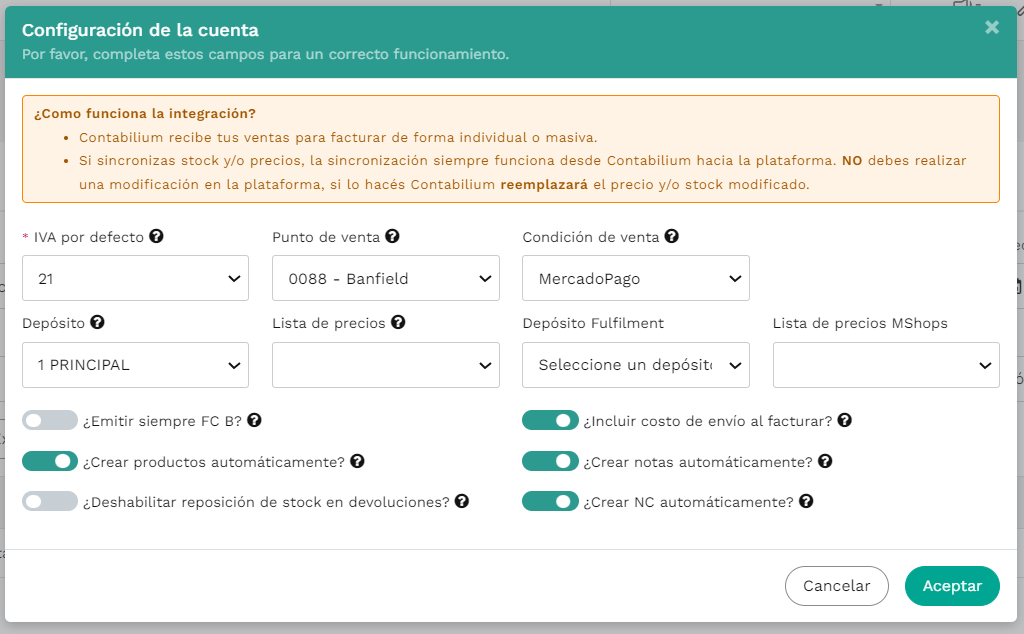
Task: Click help icon for Emitir siempre FC B
Action: tap(254, 420)
